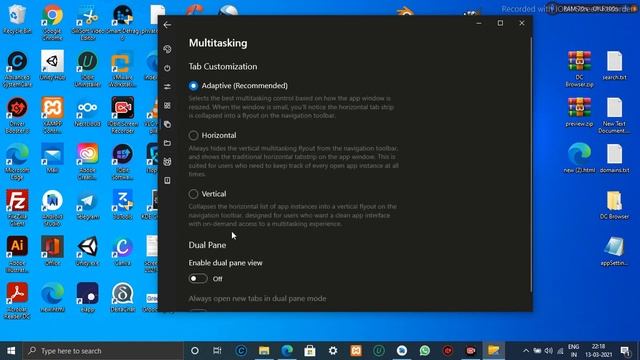This screenshot has width=640, height=360.
Task: Open the folder icon settings page in sidebar
Action: click(167, 143)
